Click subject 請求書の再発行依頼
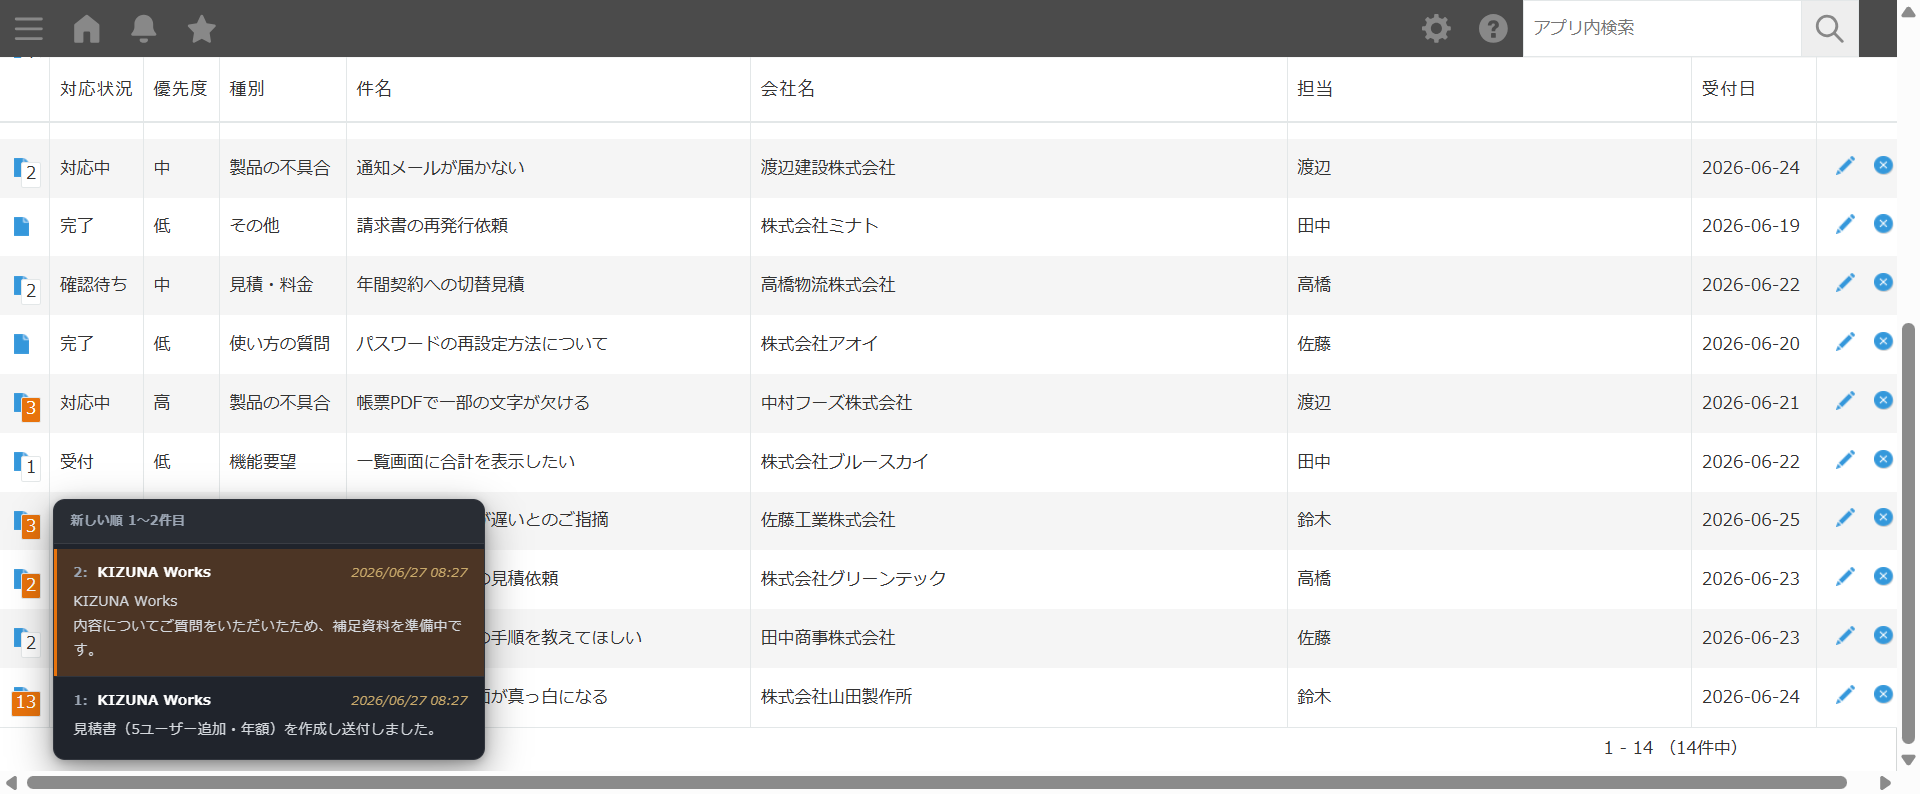This screenshot has width=1920, height=794. coord(432,226)
